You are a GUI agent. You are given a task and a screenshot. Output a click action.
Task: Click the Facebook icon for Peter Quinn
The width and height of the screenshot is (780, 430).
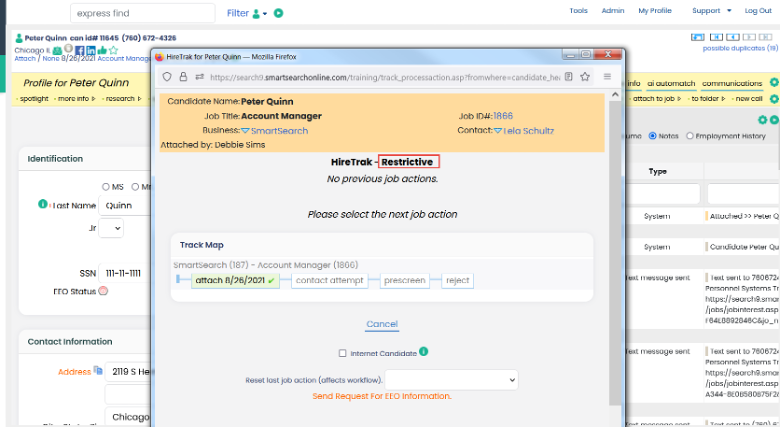pos(78,50)
